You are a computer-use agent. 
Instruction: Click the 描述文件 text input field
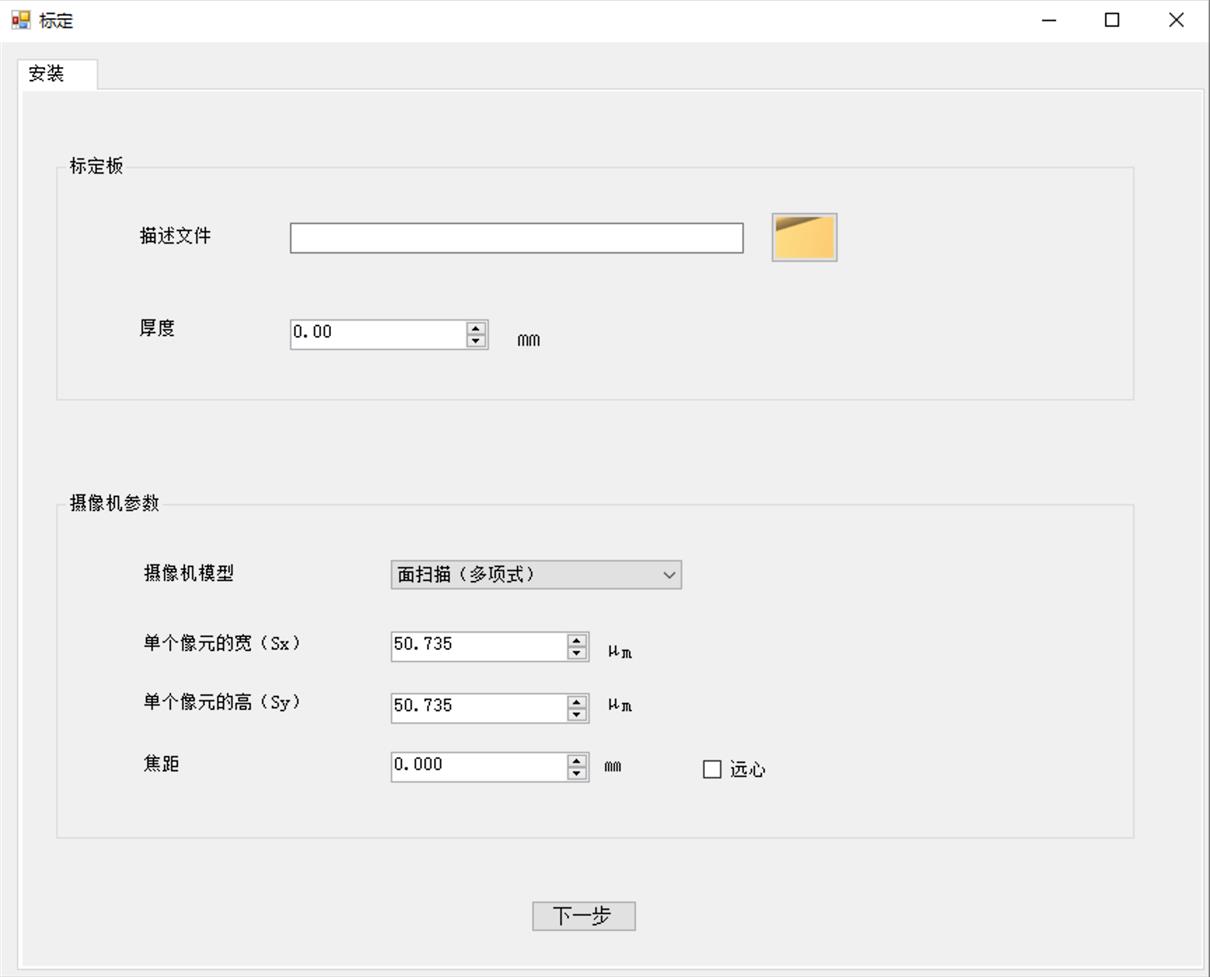coord(516,238)
